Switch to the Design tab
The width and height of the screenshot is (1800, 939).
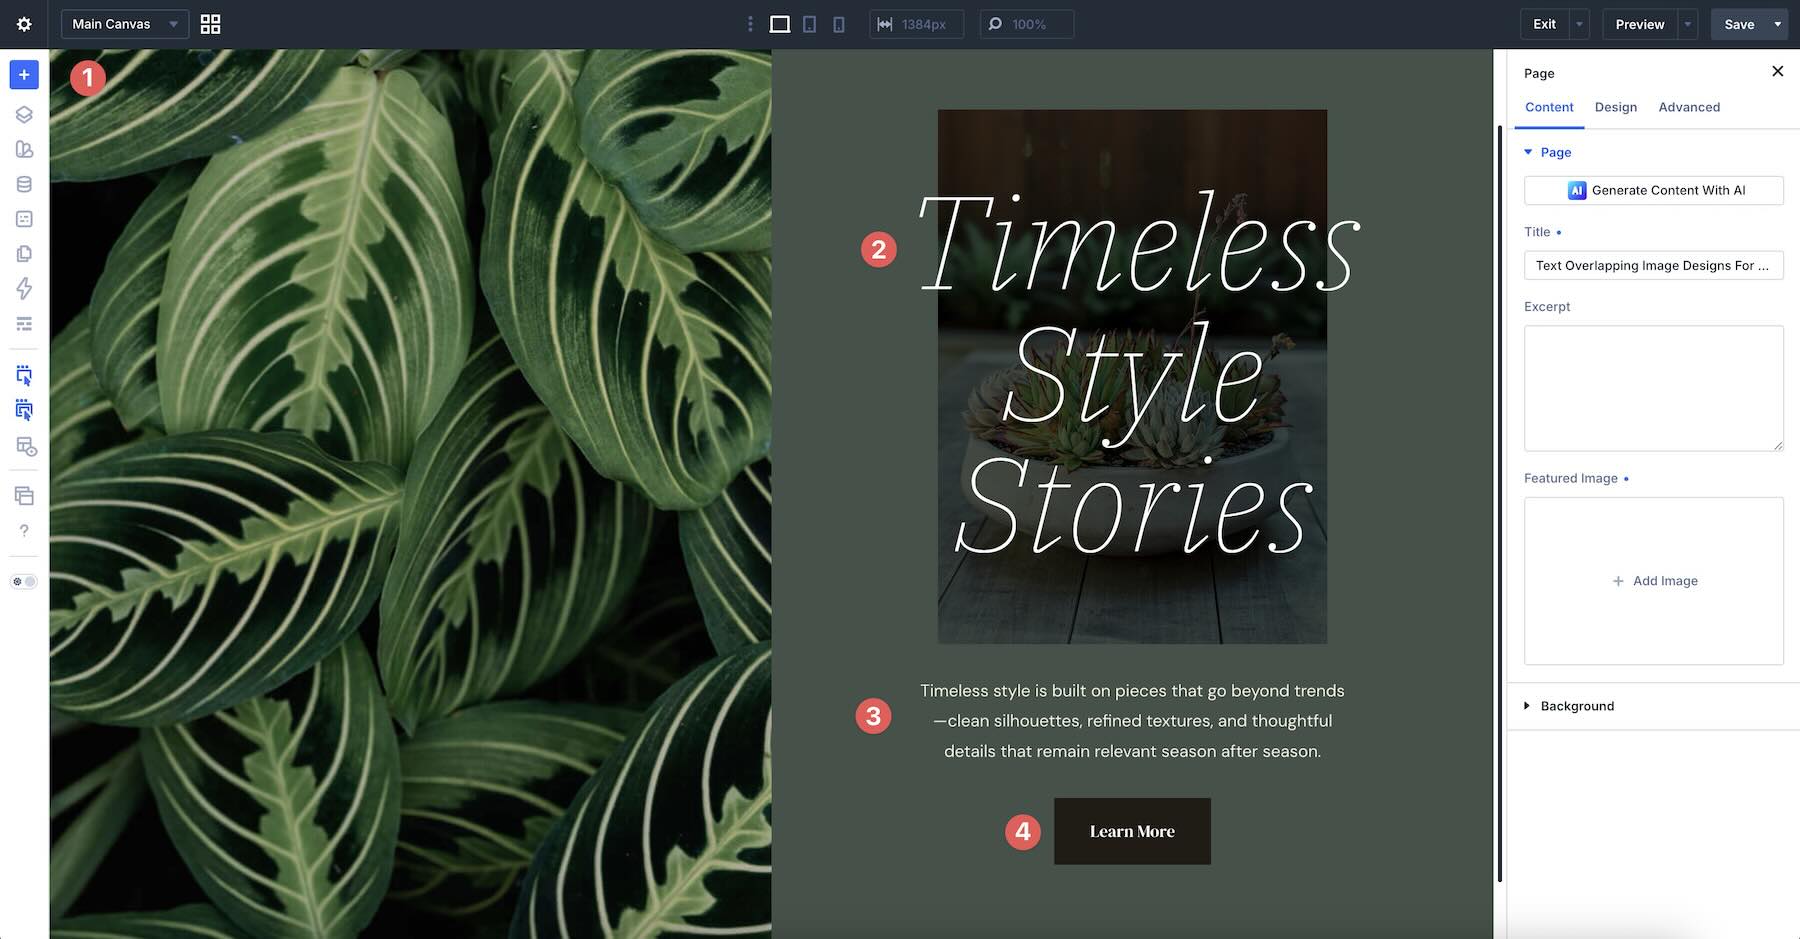click(1616, 107)
